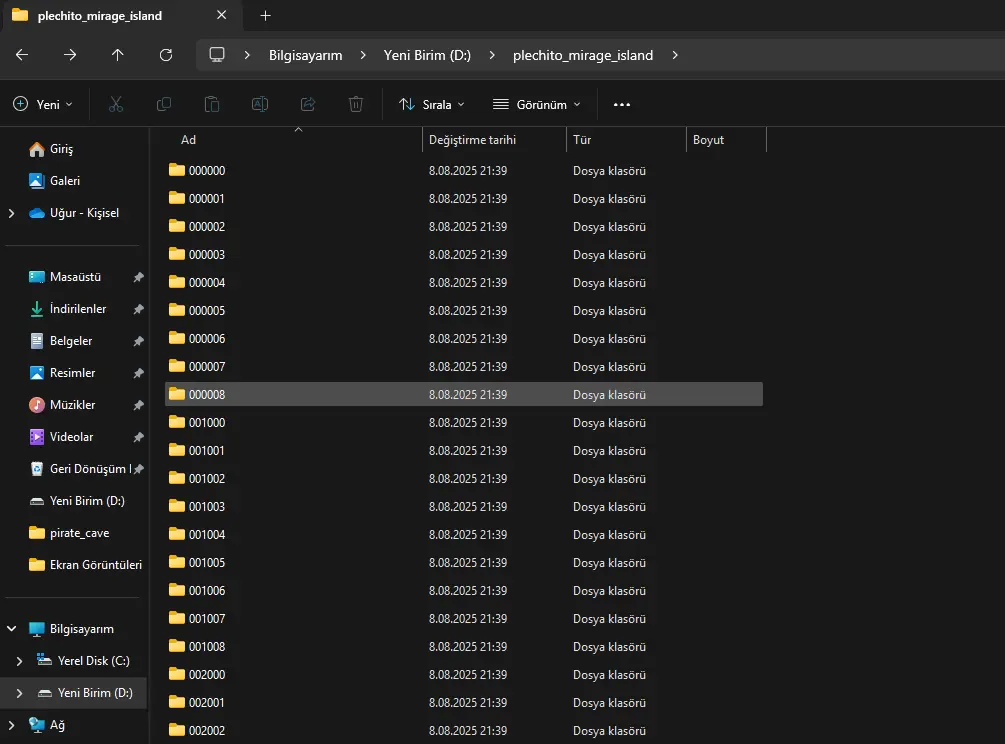Viewport: 1005px width, 744px height.
Task: Cut the selected item with scissors icon
Action: coord(116,104)
